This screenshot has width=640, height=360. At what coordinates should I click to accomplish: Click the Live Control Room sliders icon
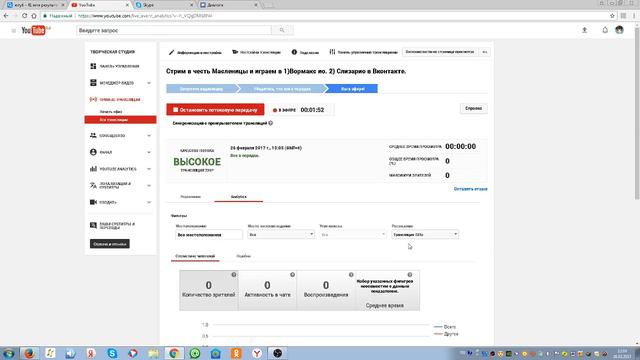coord(332,52)
